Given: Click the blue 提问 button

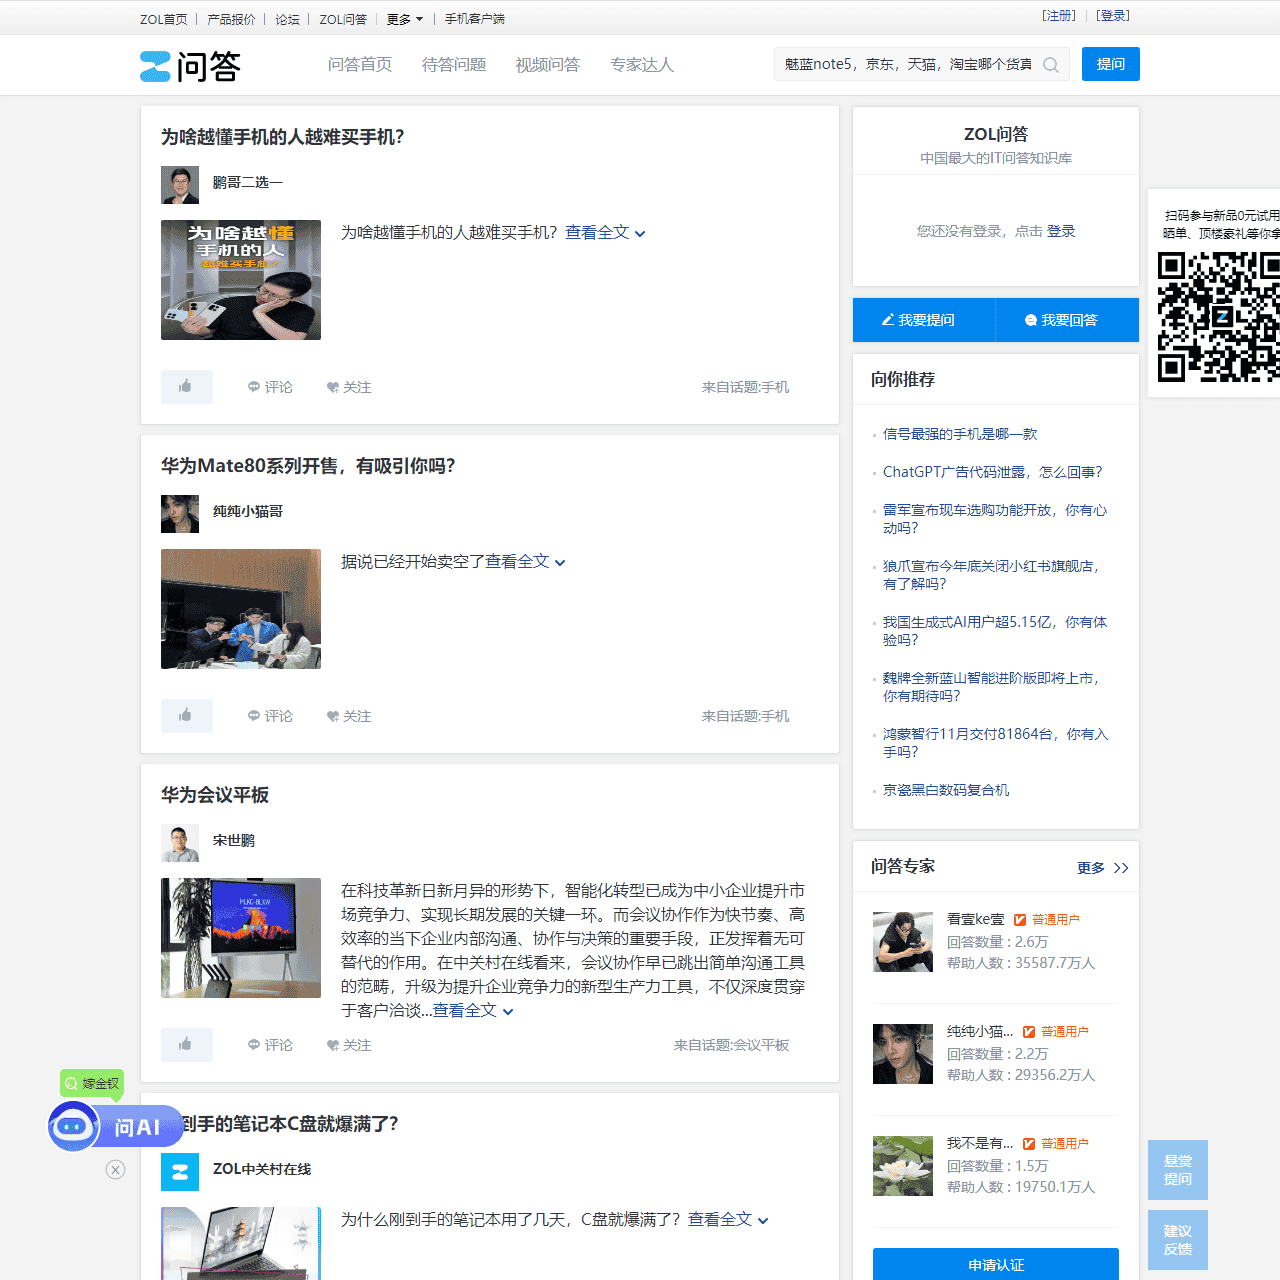Looking at the screenshot, I should pyautogui.click(x=1110, y=64).
